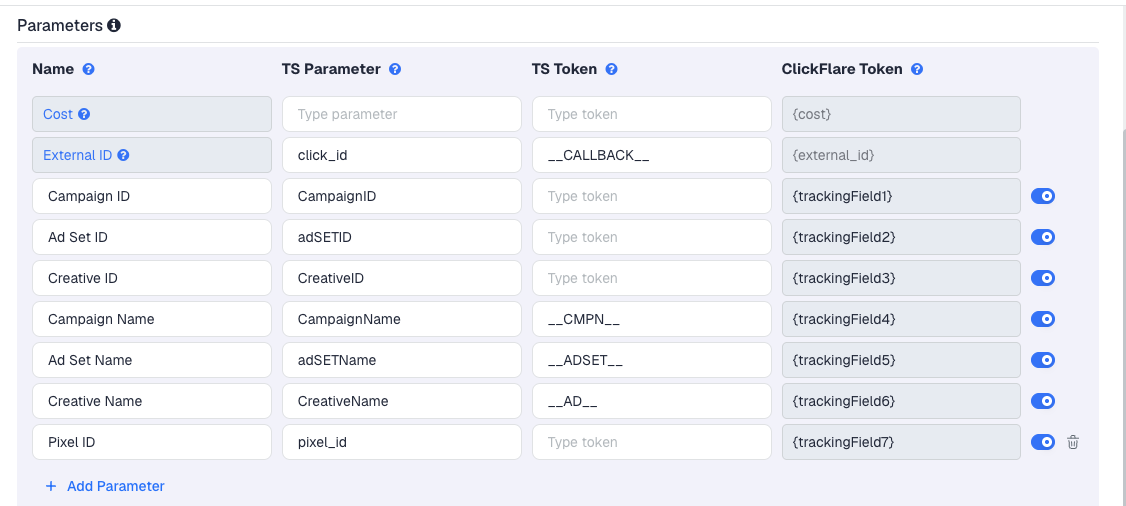
Task: Click the External ID name label
Action: point(78,155)
